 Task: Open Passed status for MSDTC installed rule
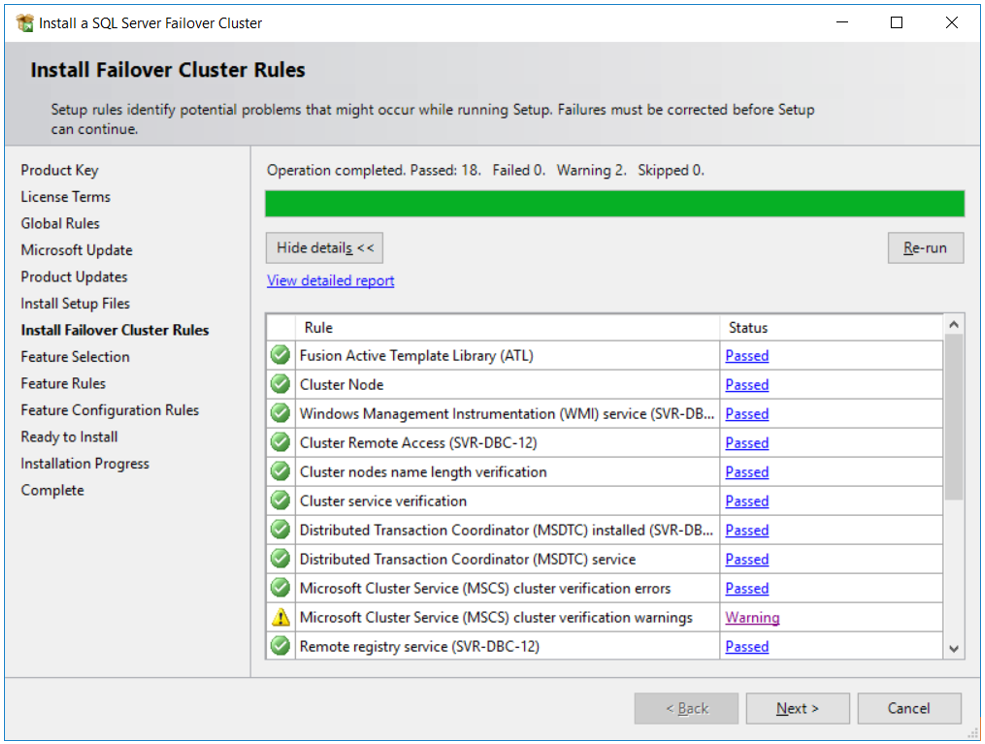747,530
